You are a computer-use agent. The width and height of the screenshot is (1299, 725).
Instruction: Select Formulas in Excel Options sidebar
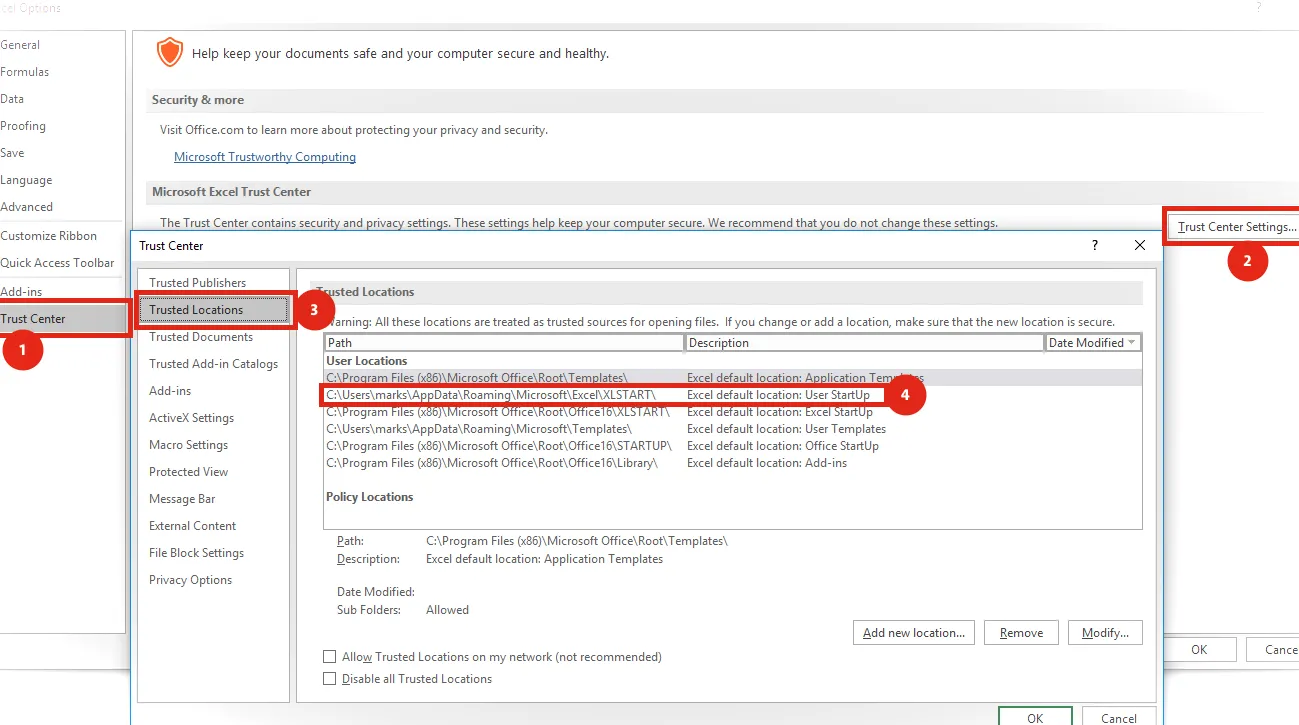[25, 72]
